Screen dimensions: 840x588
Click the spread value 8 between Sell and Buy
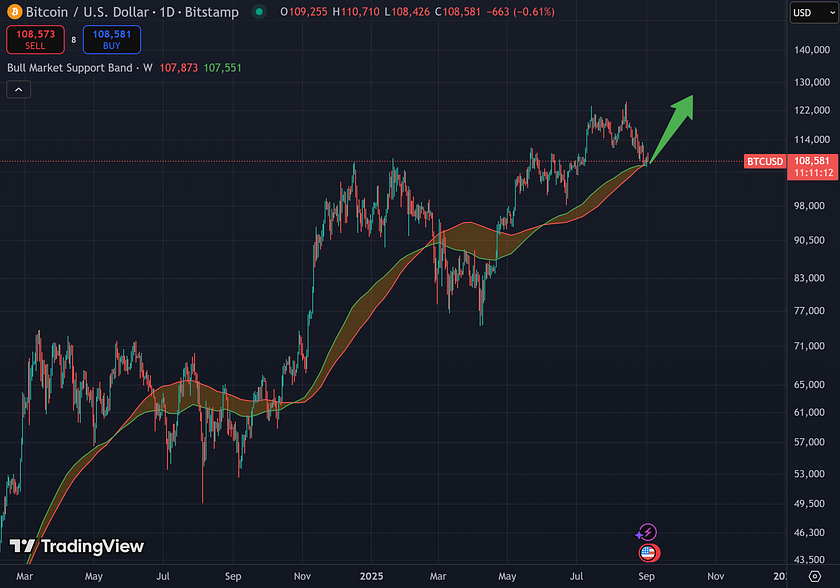74,40
